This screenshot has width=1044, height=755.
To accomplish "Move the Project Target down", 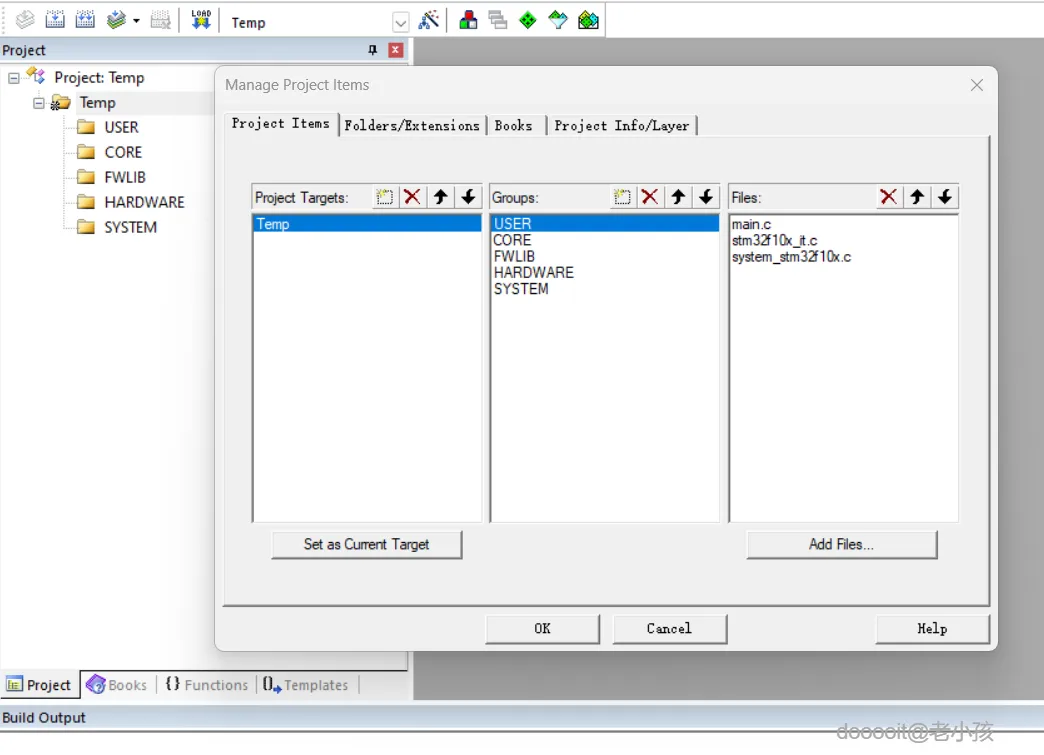I will click(468, 197).
